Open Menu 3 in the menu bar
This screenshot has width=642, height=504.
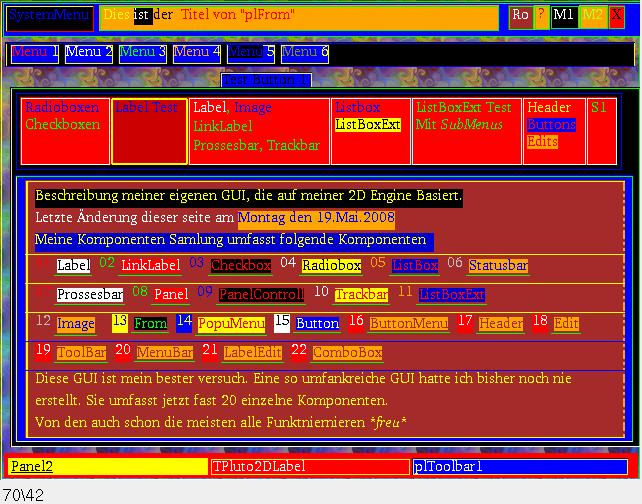(142, 52)
